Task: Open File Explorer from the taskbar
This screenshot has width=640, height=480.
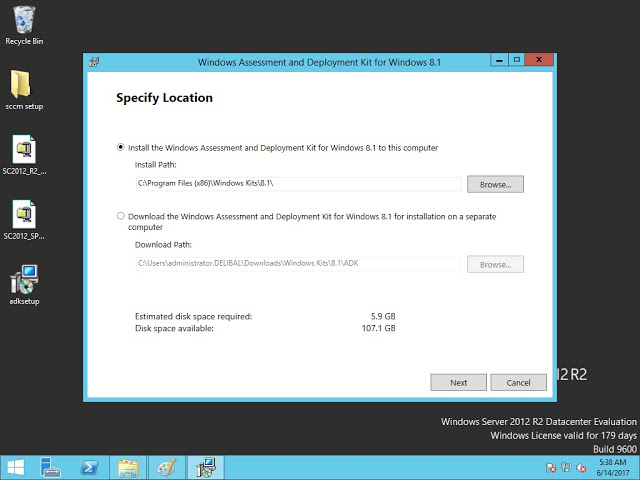Action: pos(128,467)
